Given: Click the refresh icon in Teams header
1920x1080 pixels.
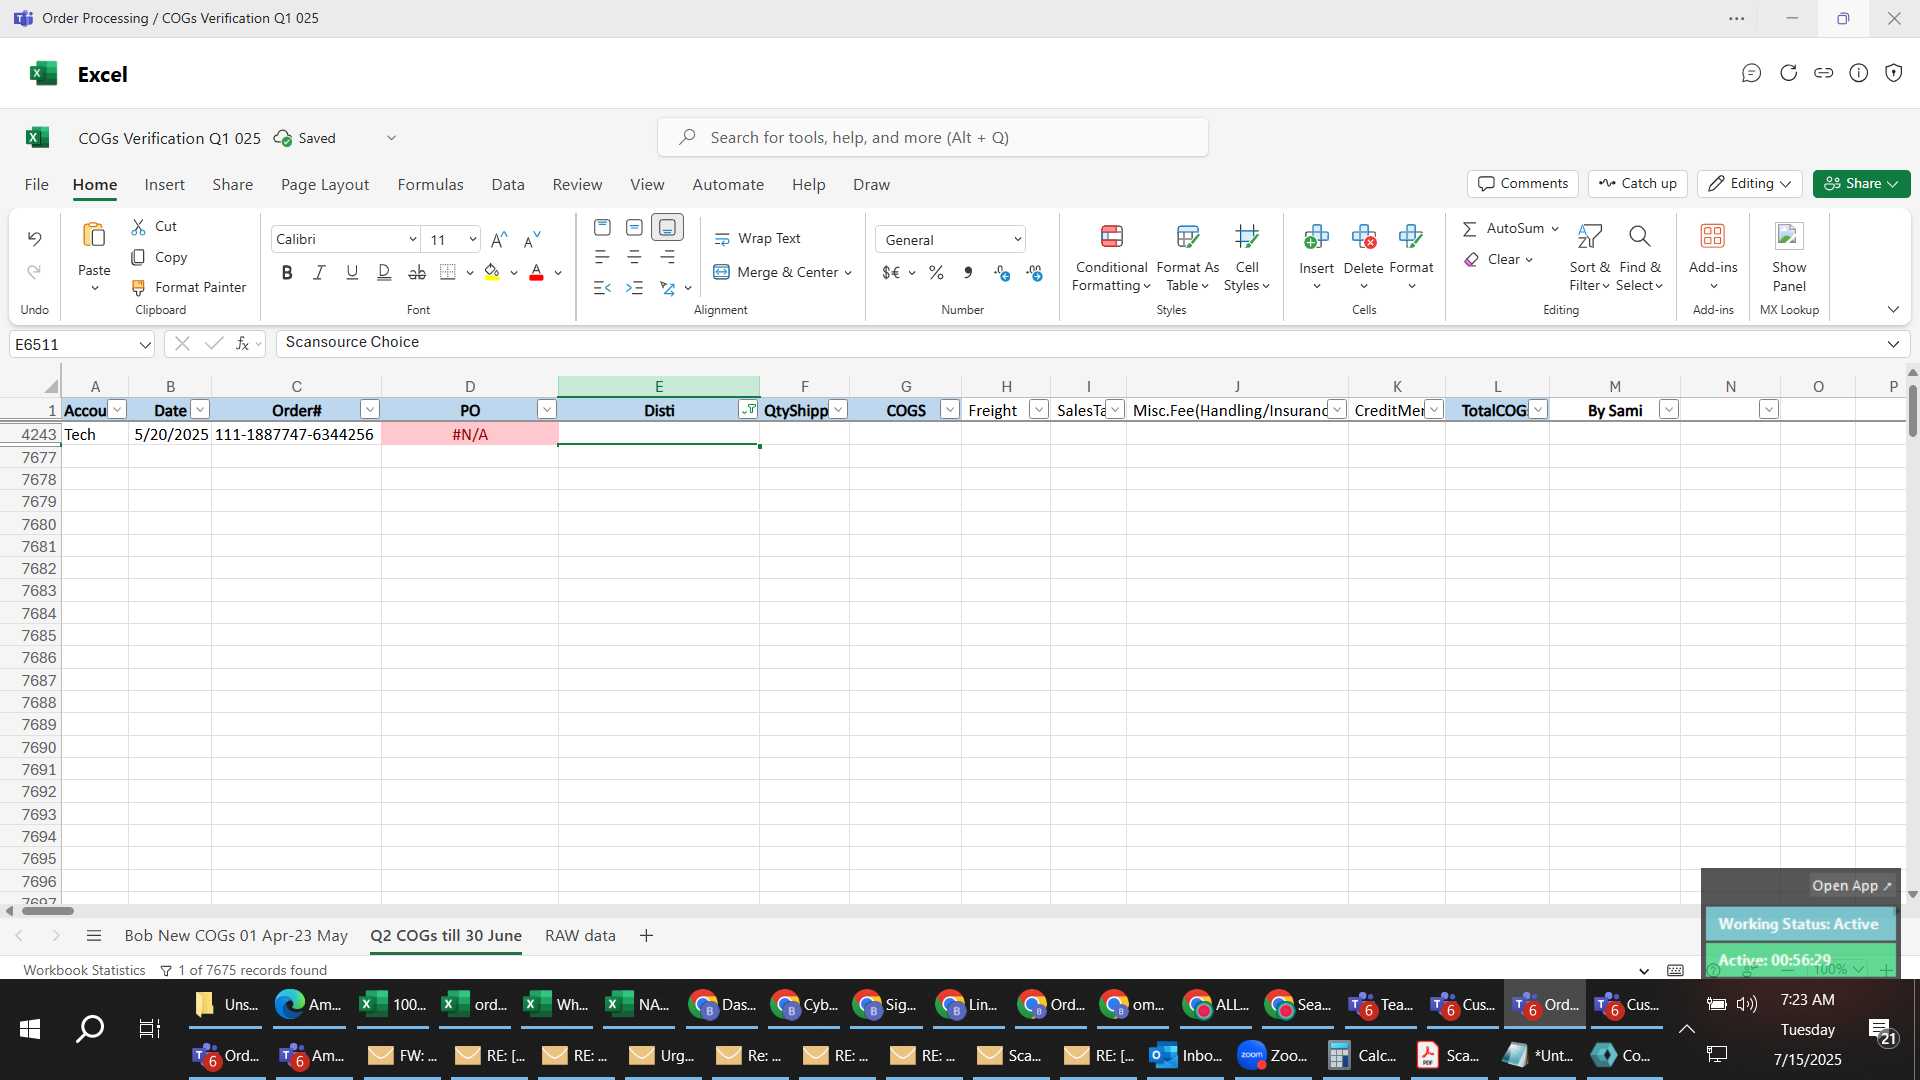Looking at the screenshot, I should [x=1788, y=73].
